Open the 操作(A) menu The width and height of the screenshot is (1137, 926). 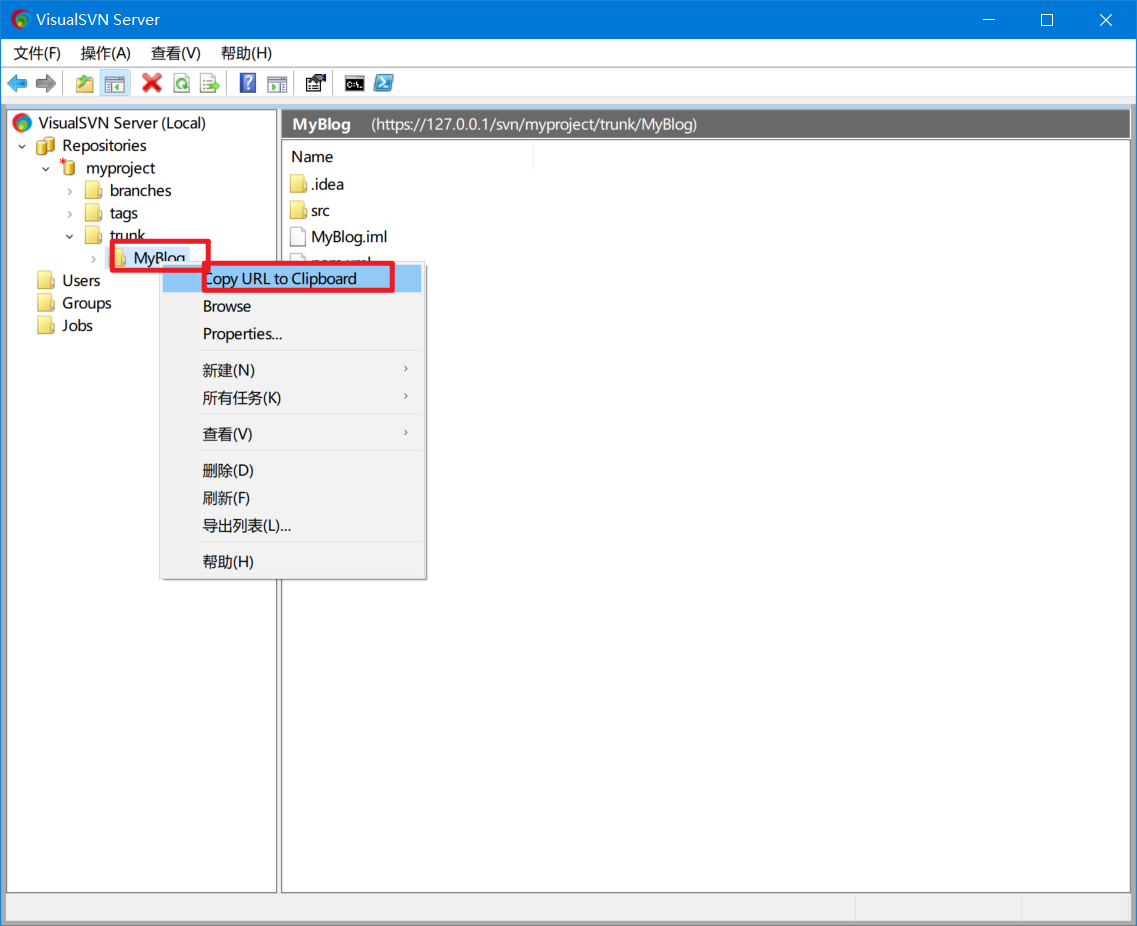pyautogui.click(x=106, y=54)
